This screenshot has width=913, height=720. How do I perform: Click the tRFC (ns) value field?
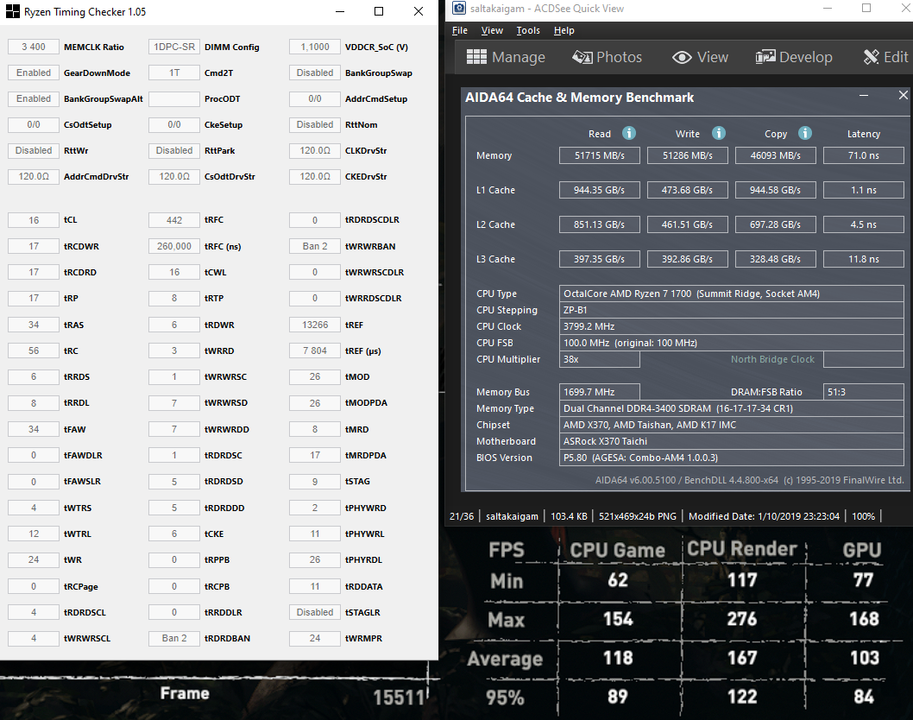[174, 246]
